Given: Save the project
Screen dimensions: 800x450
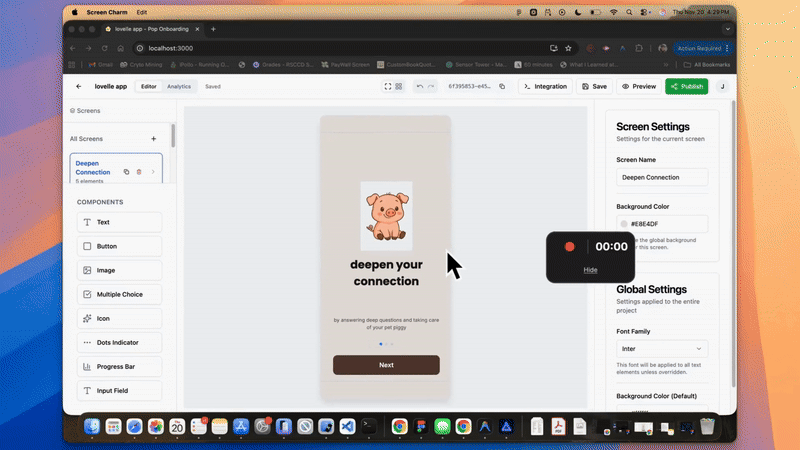Looking at the screenshot, I should 594,86.
